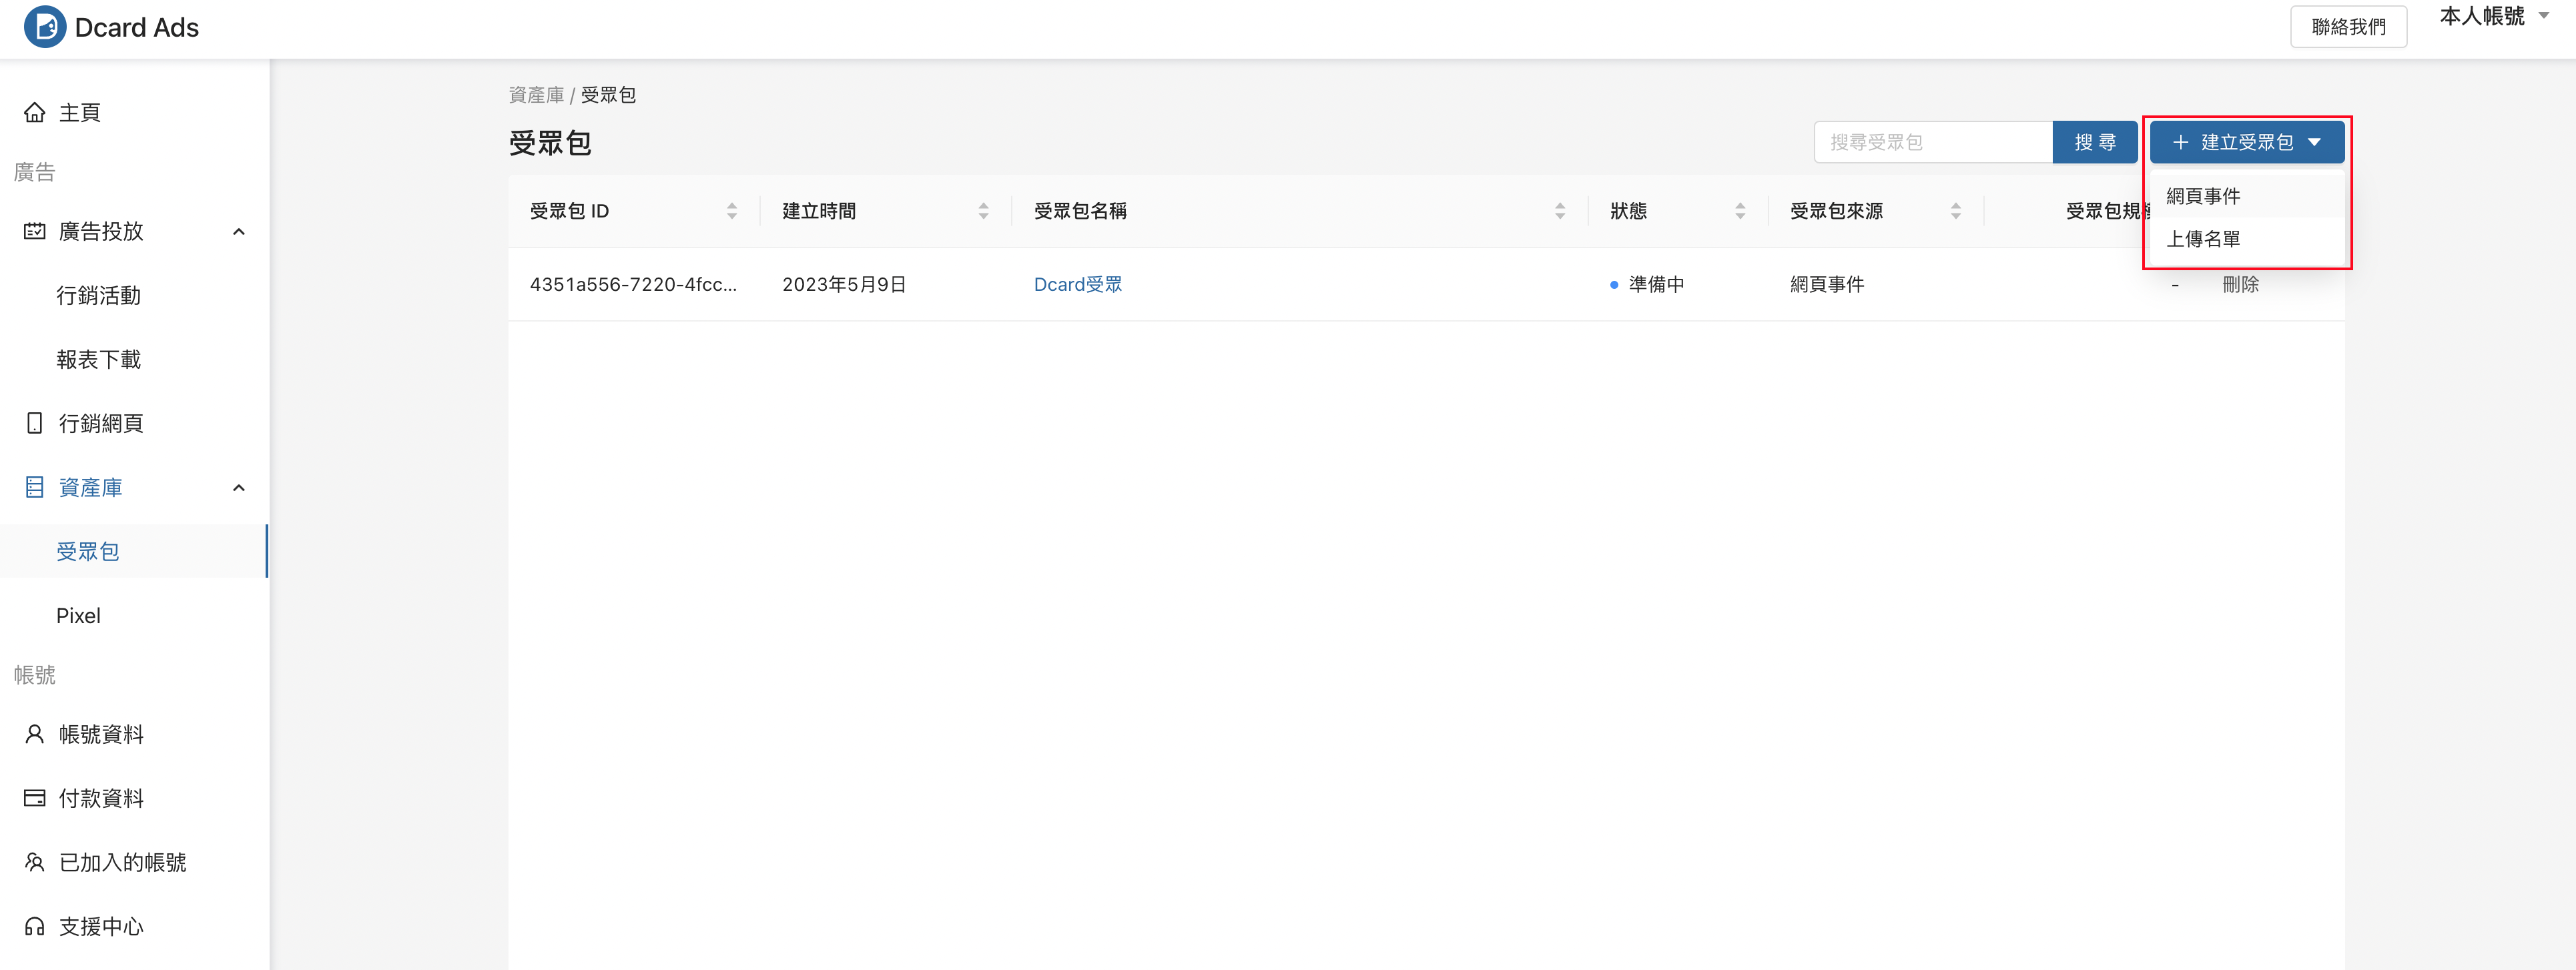Viewport: 2576px width, 970px height.
Task: Open 支援中心 in the sidebar
Action: tap(101, 926)
